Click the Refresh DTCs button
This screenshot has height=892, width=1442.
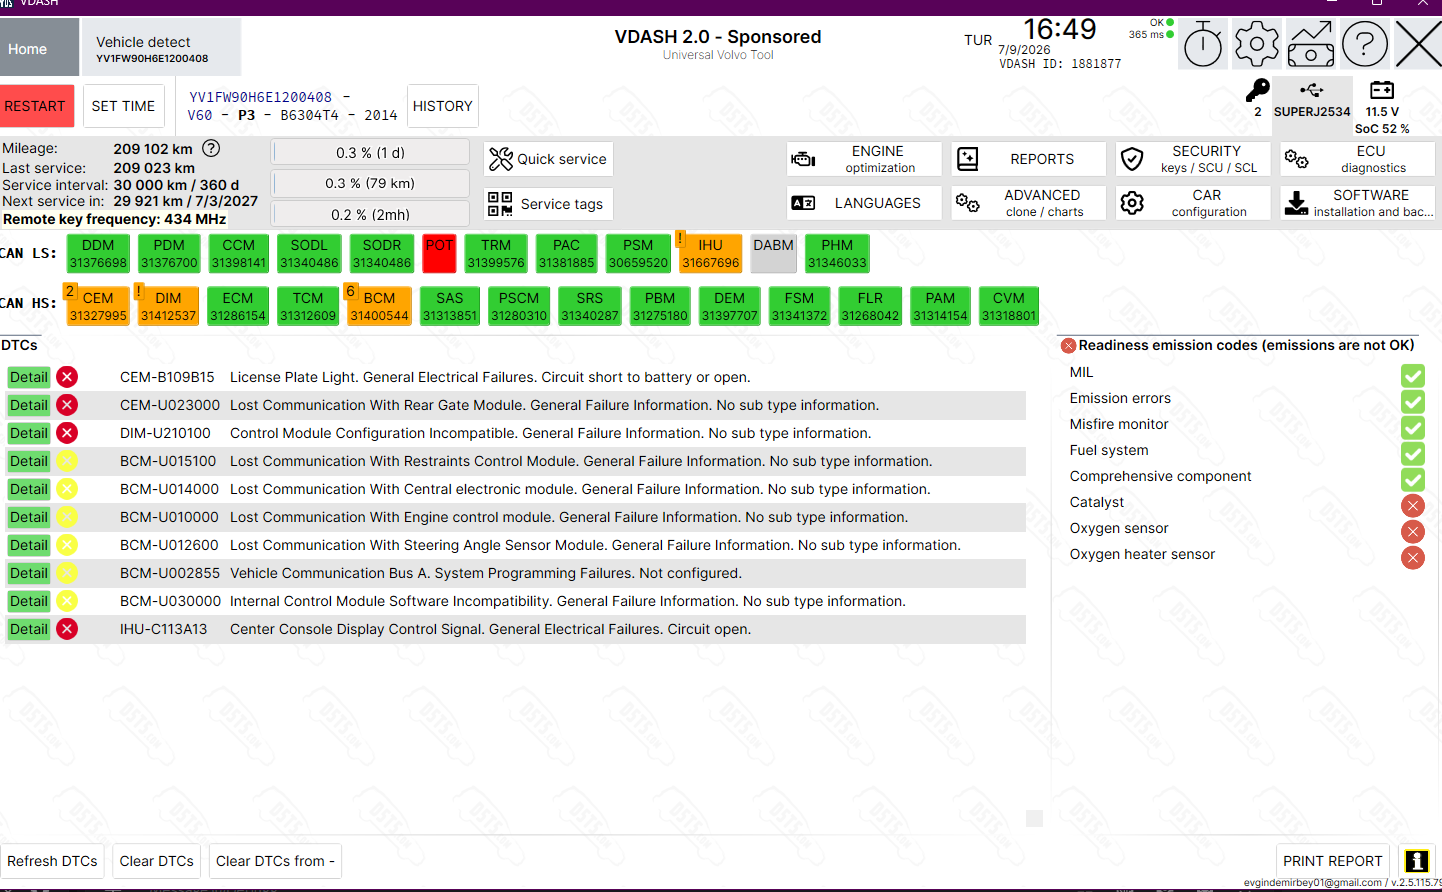pos(52,861)
